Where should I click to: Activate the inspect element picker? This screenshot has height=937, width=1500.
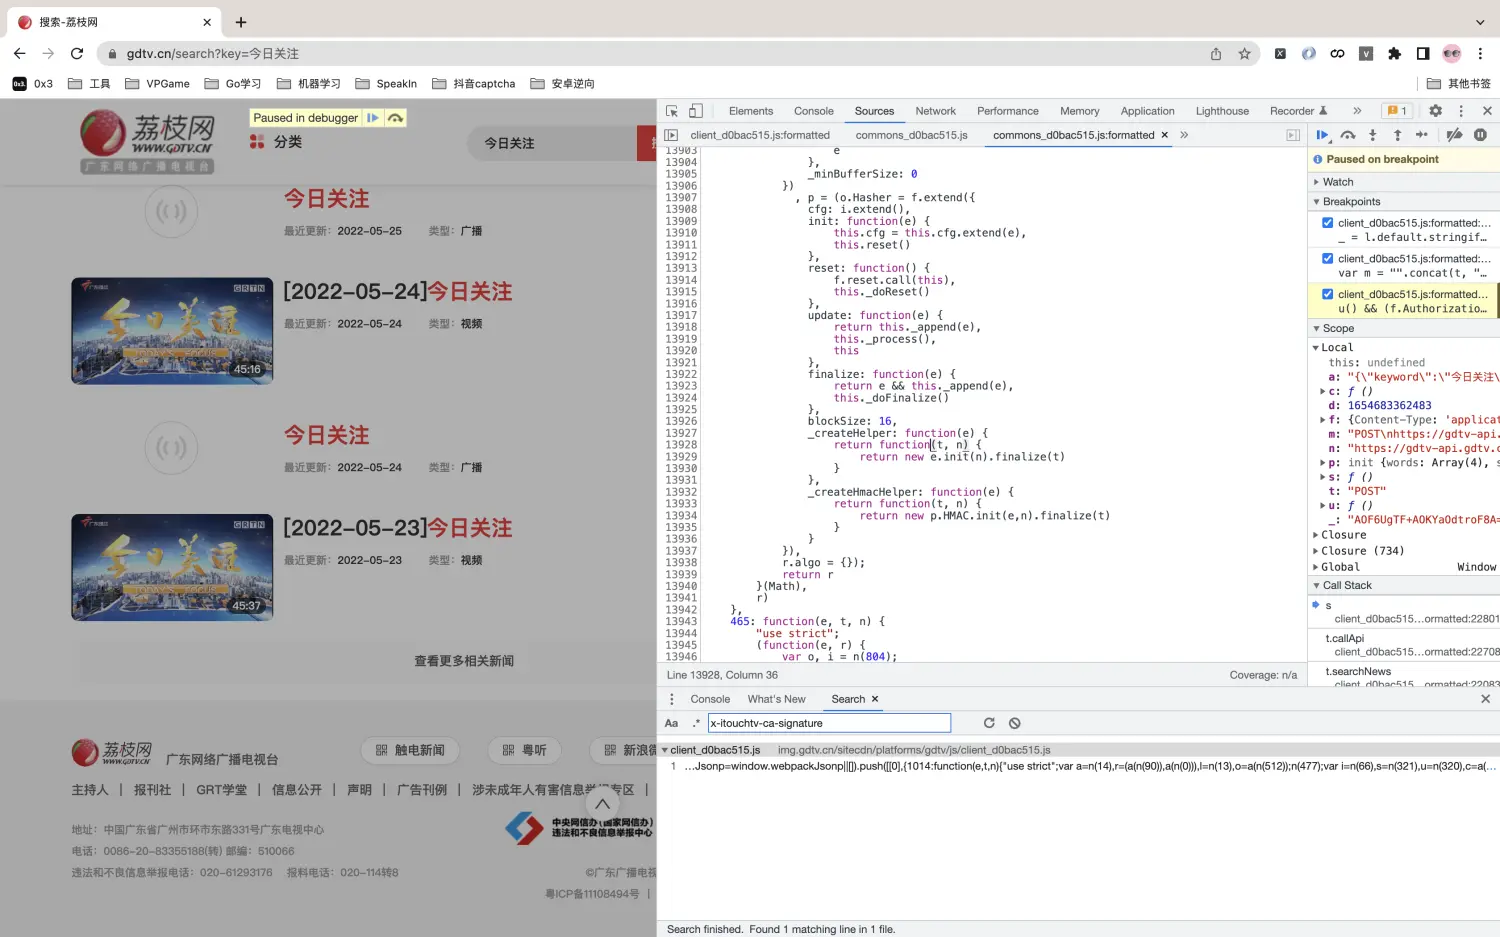tap(672, 111)
